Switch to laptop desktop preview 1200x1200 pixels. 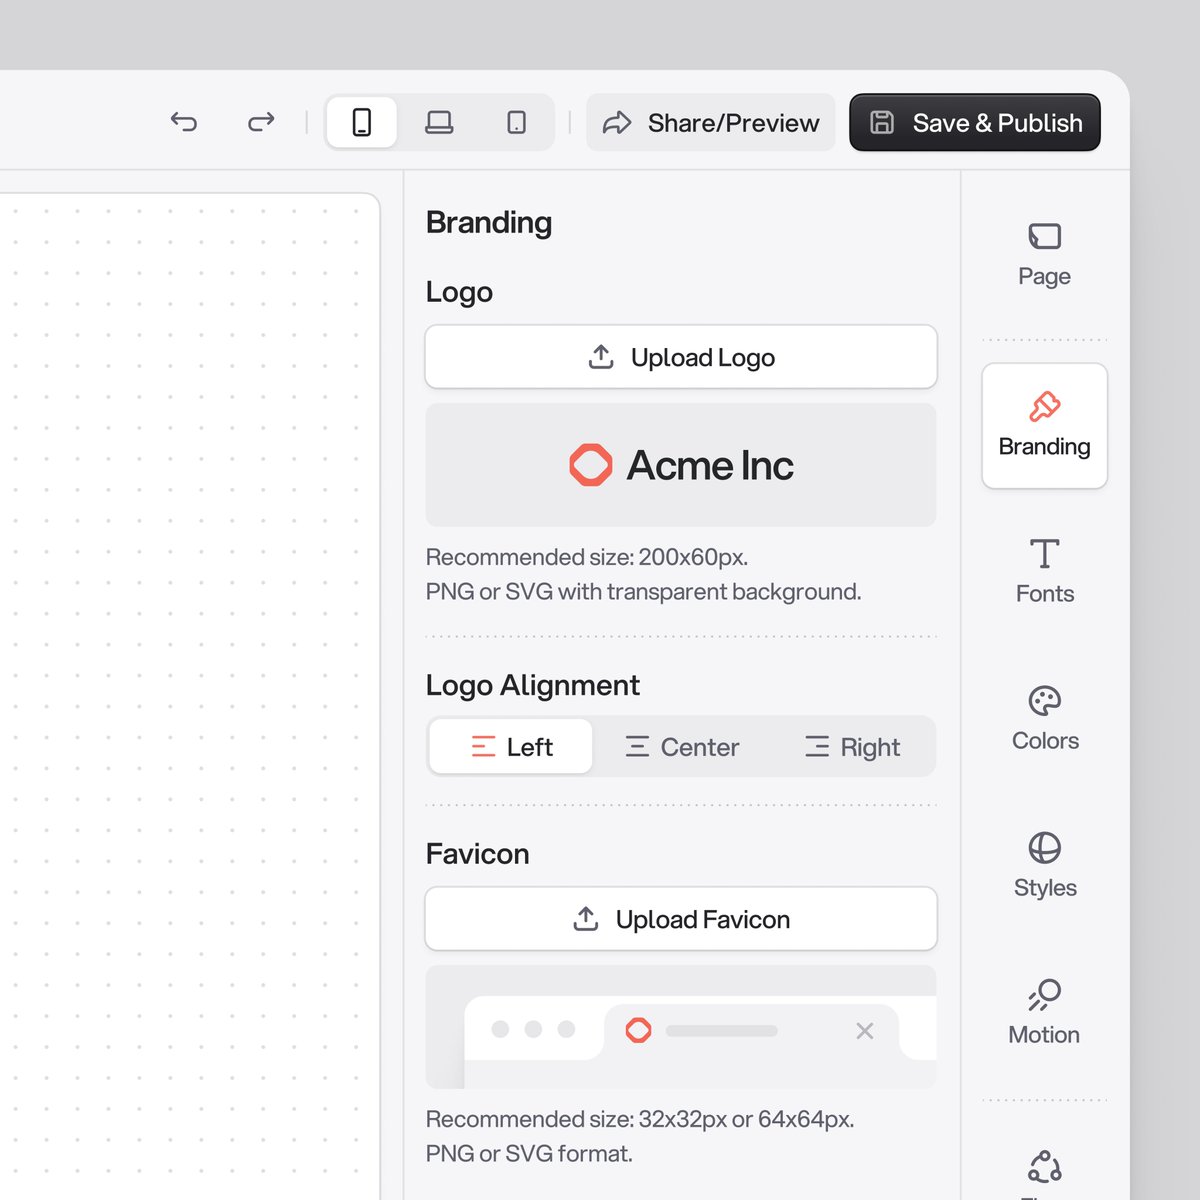(x=439, y=122)
